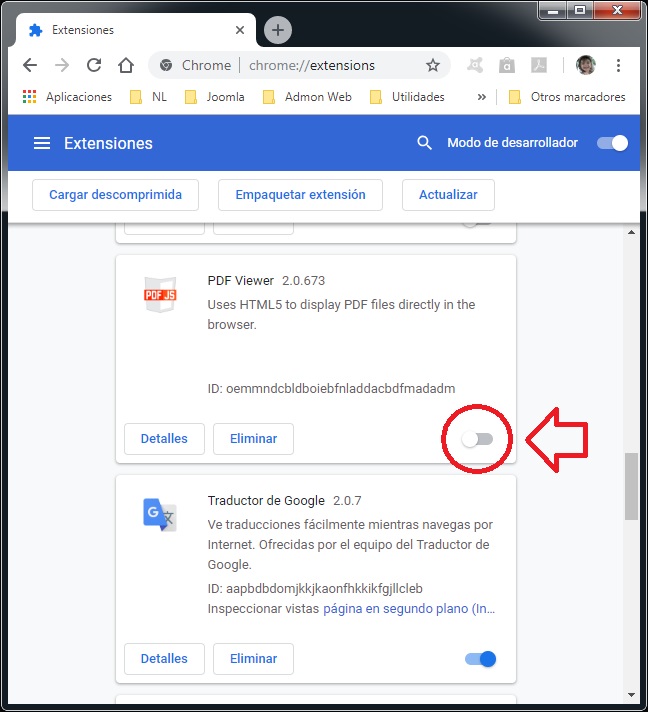The width and height of the screenshot is (648, 712).
Task: Minimize the Chrome window
Action: (553, 10)
